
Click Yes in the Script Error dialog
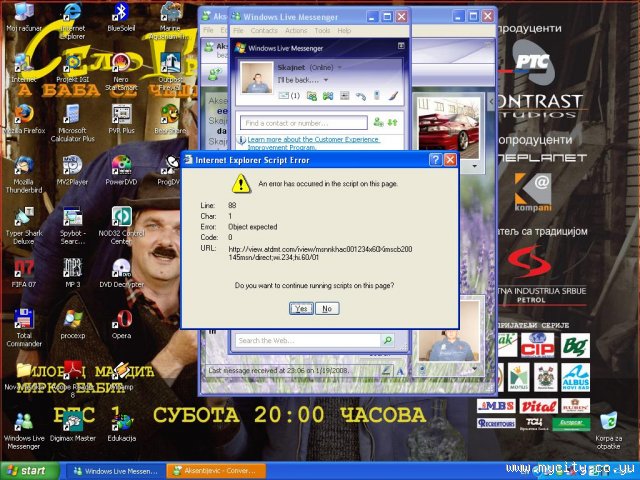pos(301,309)
